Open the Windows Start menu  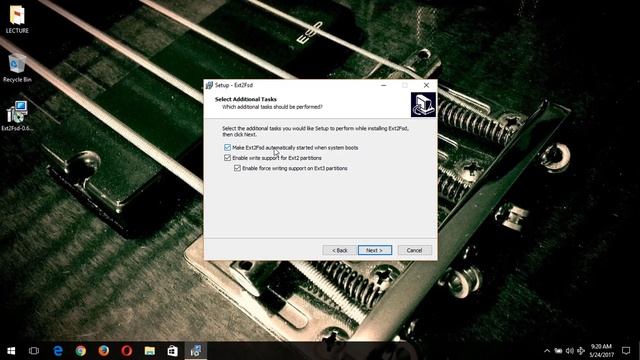point(11,351)
